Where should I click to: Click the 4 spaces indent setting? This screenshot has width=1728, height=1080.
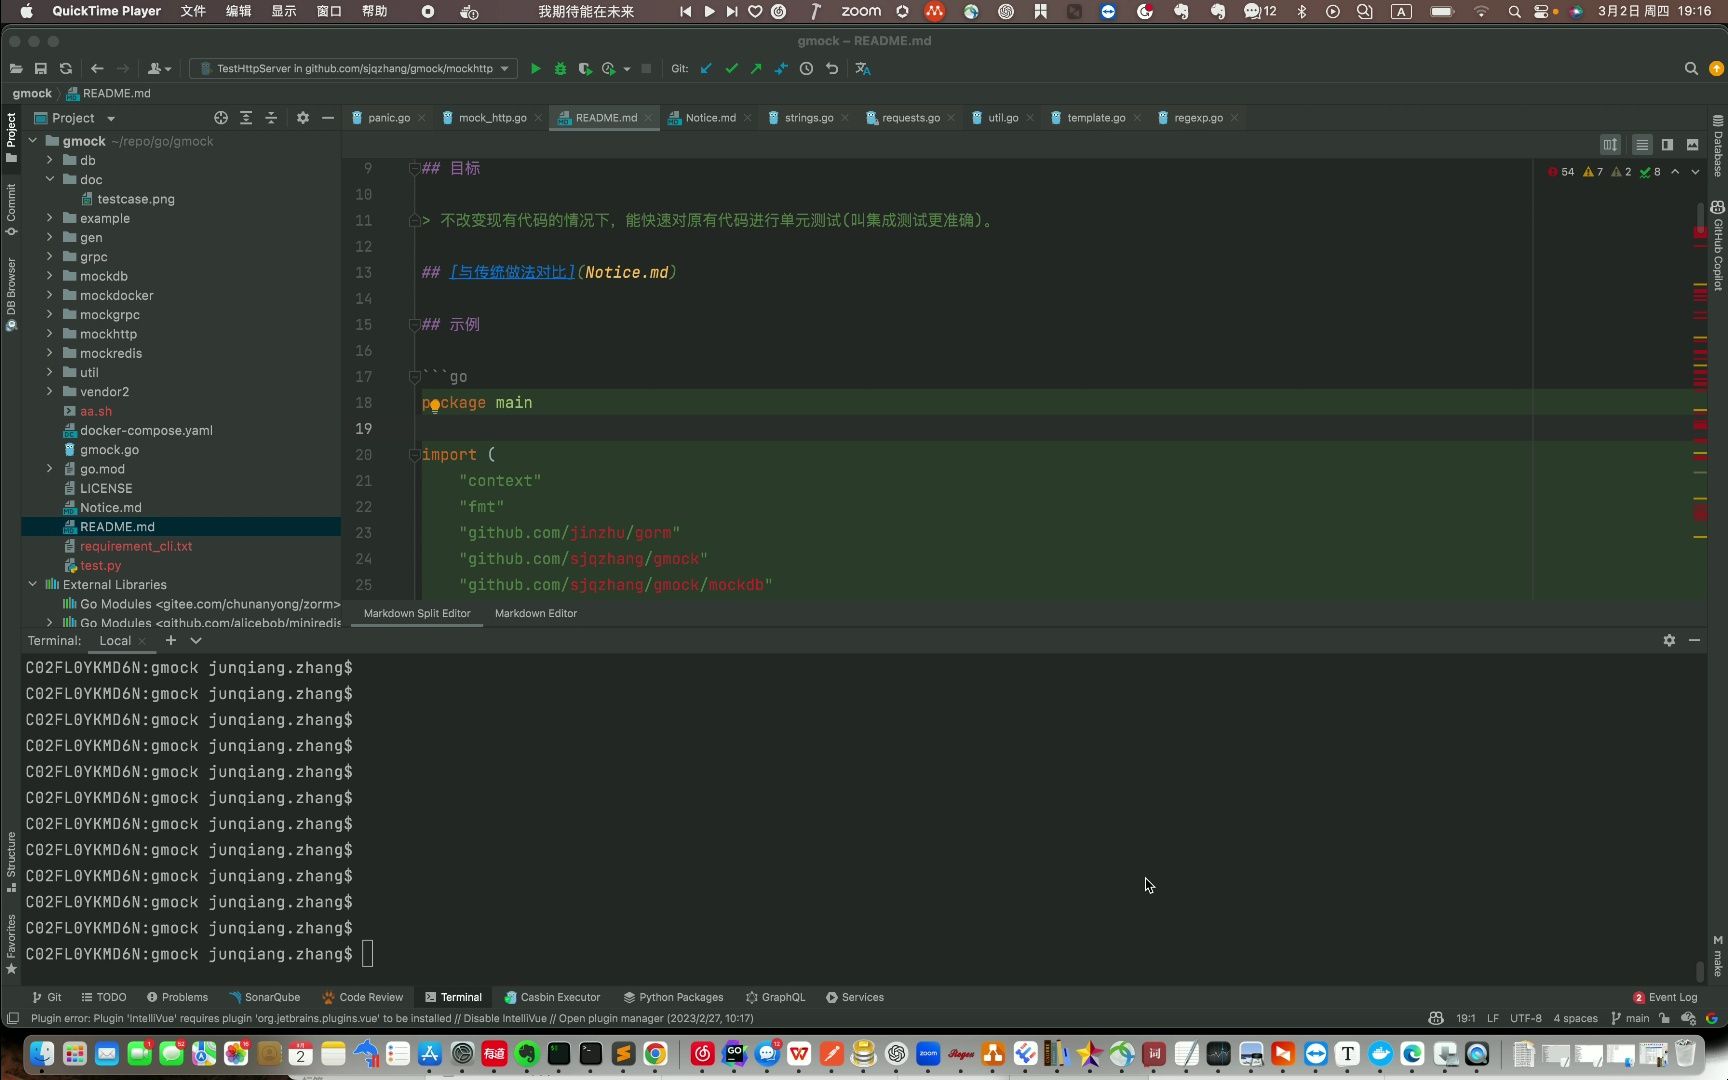click(x=1575, y=1018)
